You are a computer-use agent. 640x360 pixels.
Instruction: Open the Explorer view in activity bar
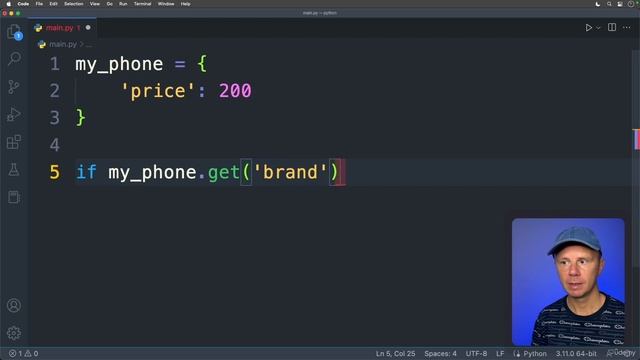click(14, 31)
